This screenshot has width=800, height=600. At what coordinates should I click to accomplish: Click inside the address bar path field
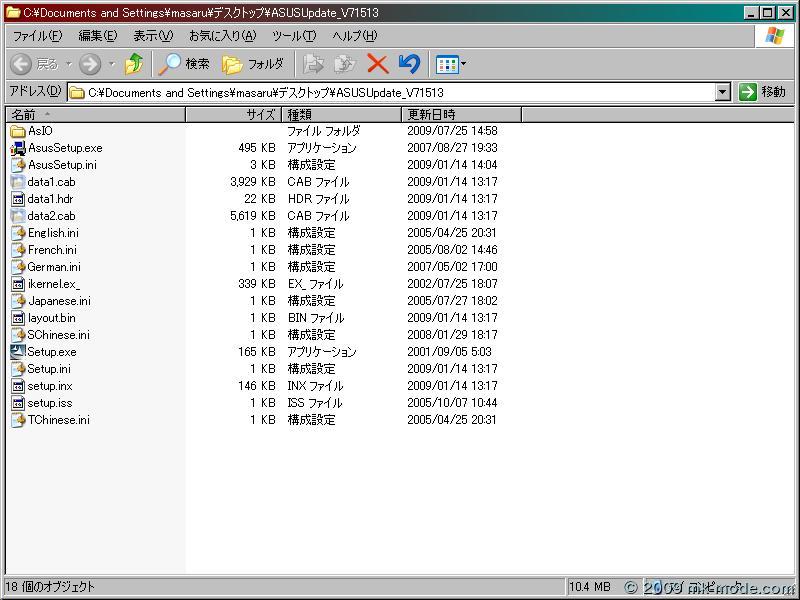[400, 91]
